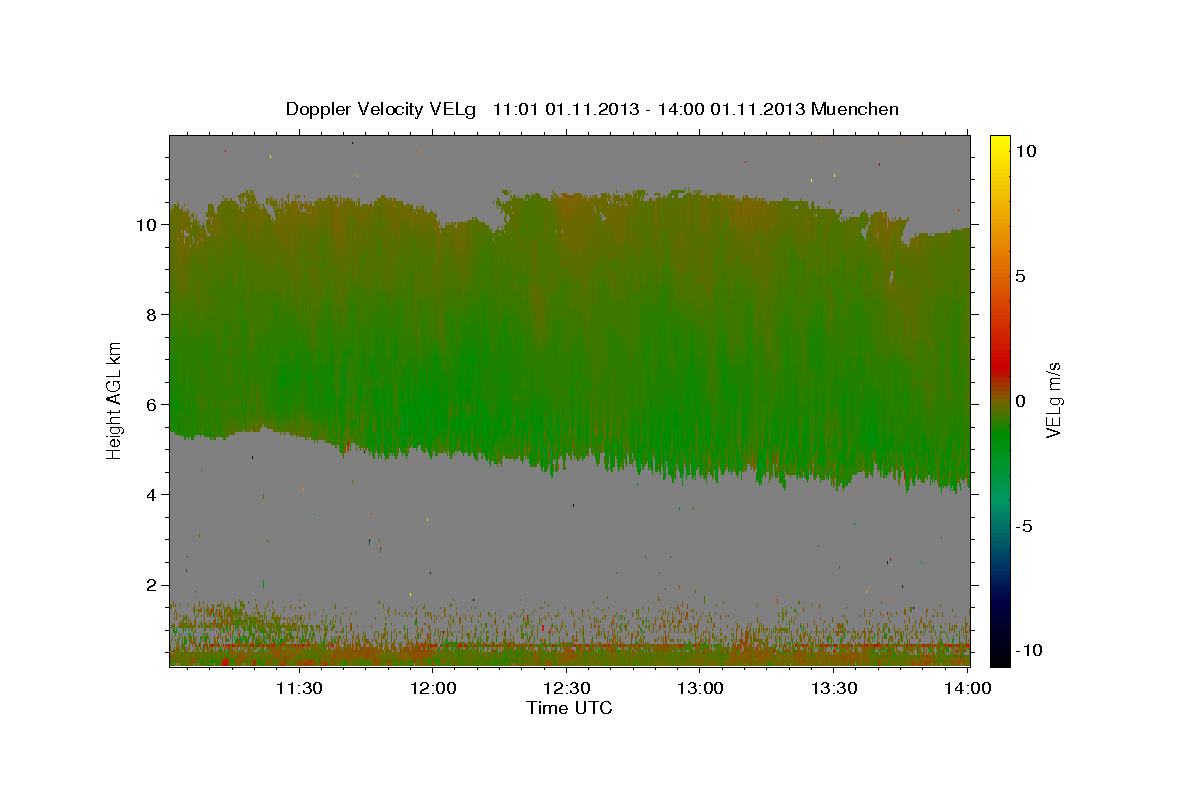Click the '13:30' time axis label

pos(834,689)
